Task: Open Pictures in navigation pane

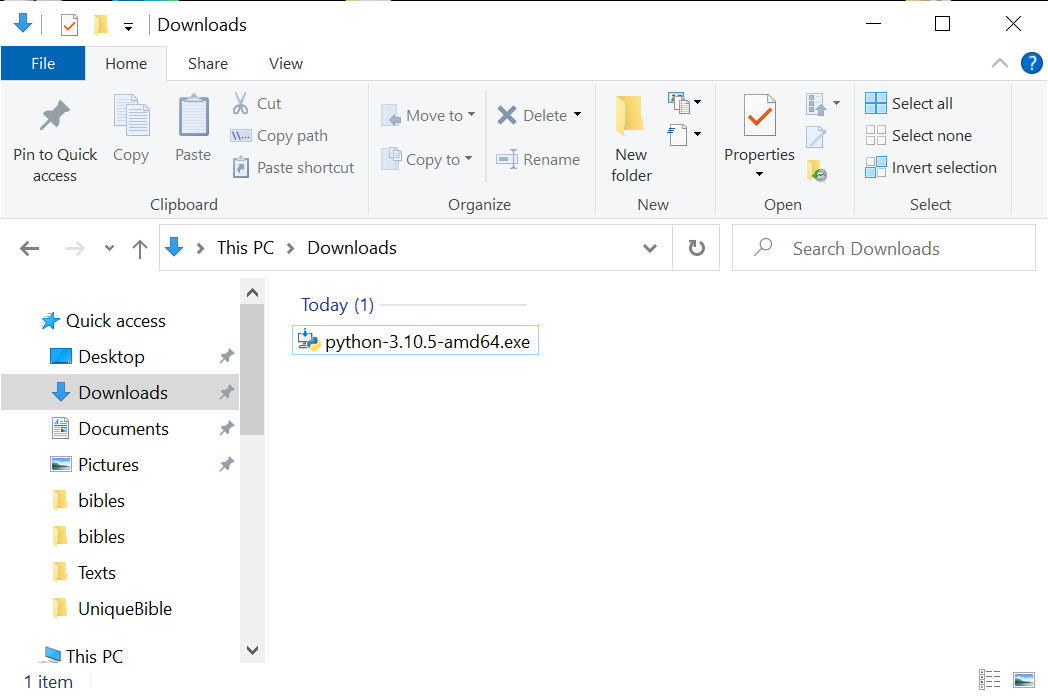Action: 108,464
